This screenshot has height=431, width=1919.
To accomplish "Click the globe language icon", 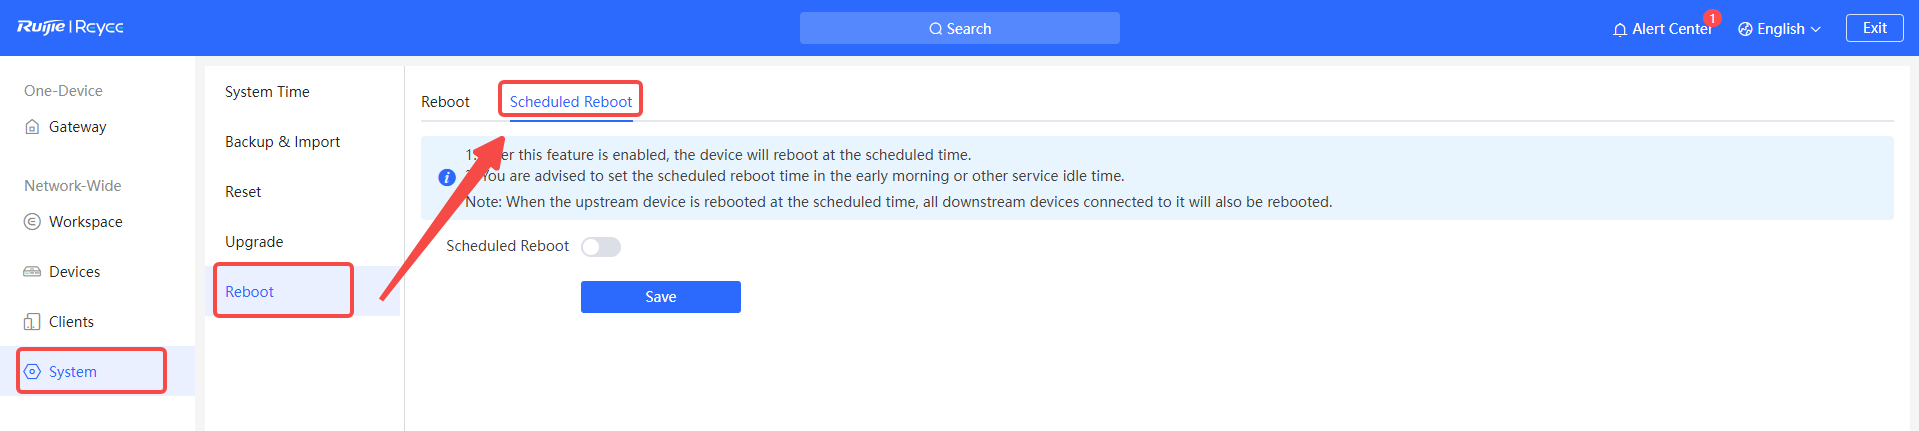I will click(1745, 29).
